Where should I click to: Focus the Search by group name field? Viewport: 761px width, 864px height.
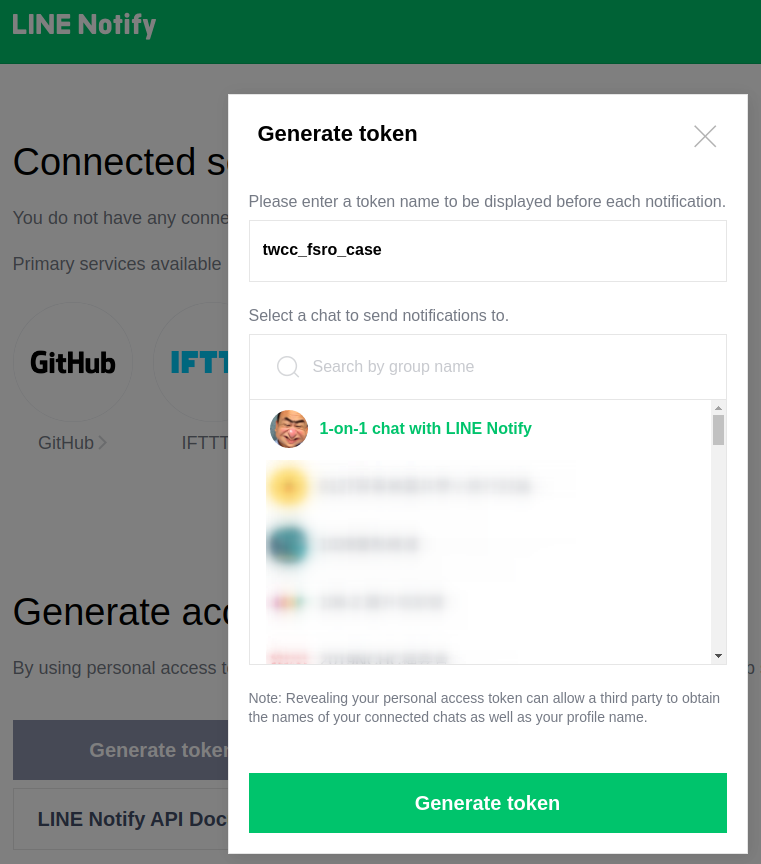510,367
